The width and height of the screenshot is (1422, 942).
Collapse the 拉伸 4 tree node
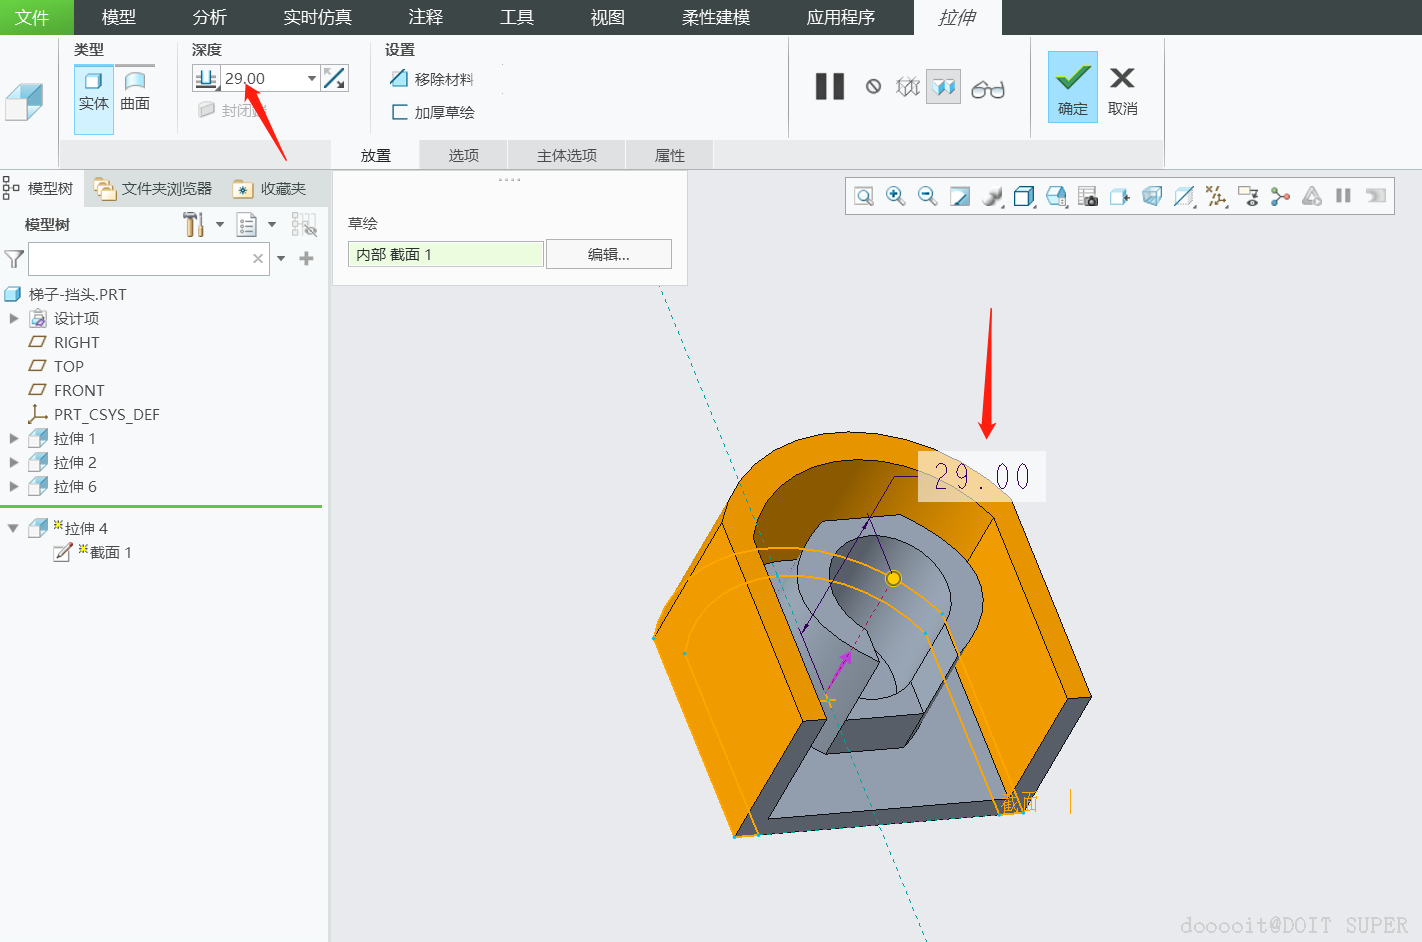(13, 528)
